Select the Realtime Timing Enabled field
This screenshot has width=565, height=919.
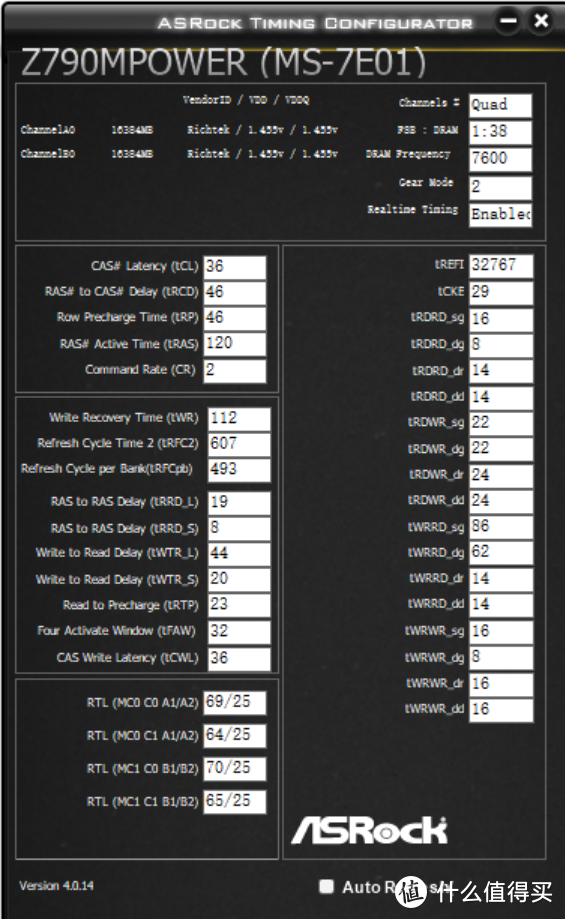501,215
